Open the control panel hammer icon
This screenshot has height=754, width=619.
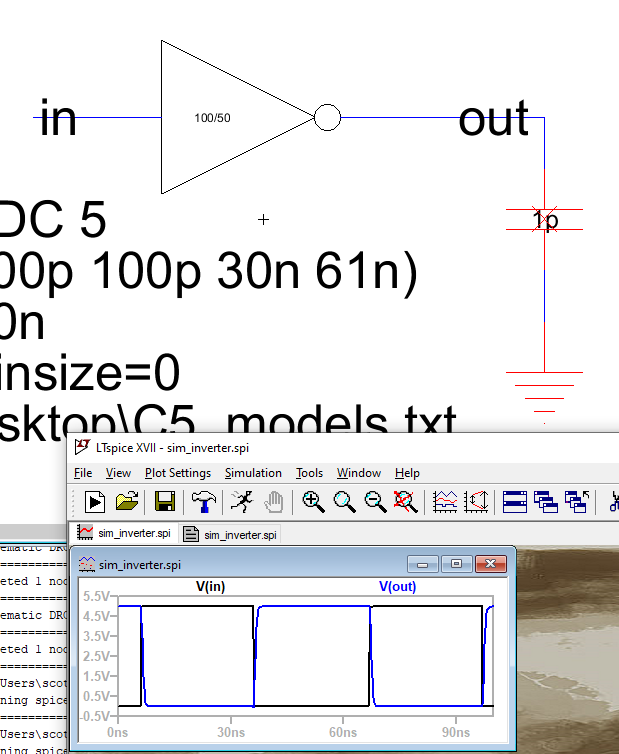click(x=203, y=501)
